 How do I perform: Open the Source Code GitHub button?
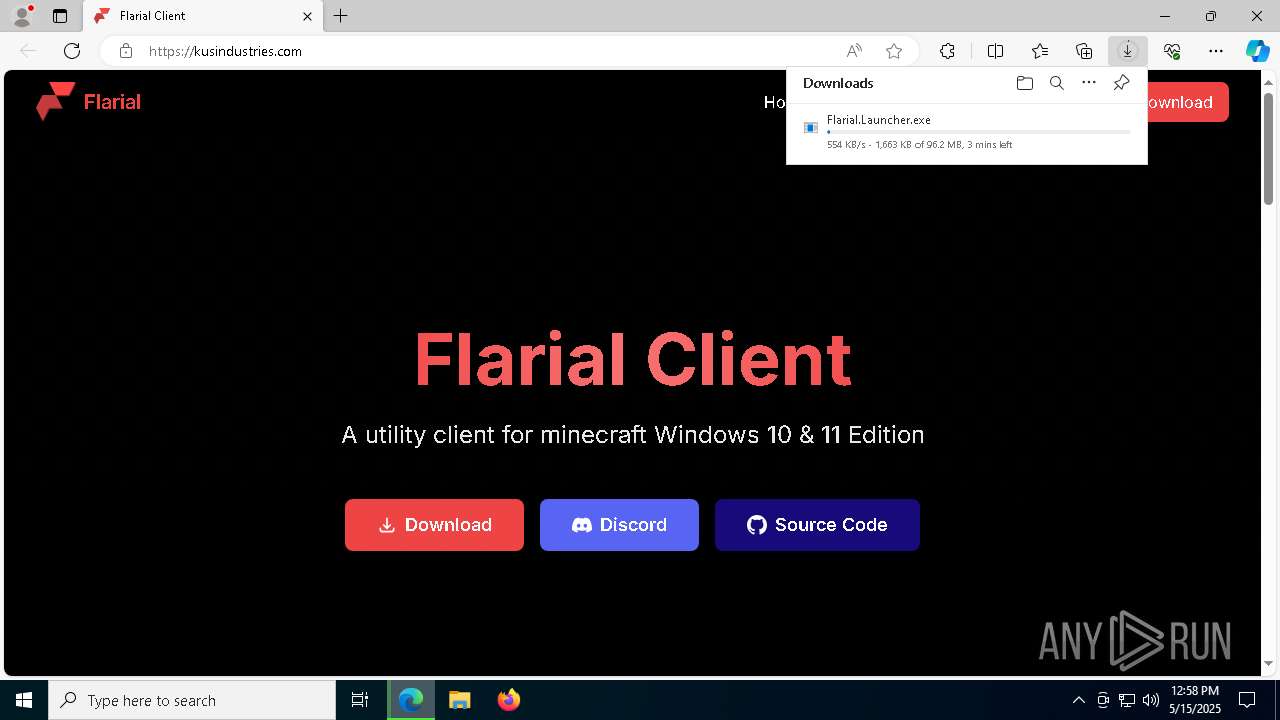(817, 525)
